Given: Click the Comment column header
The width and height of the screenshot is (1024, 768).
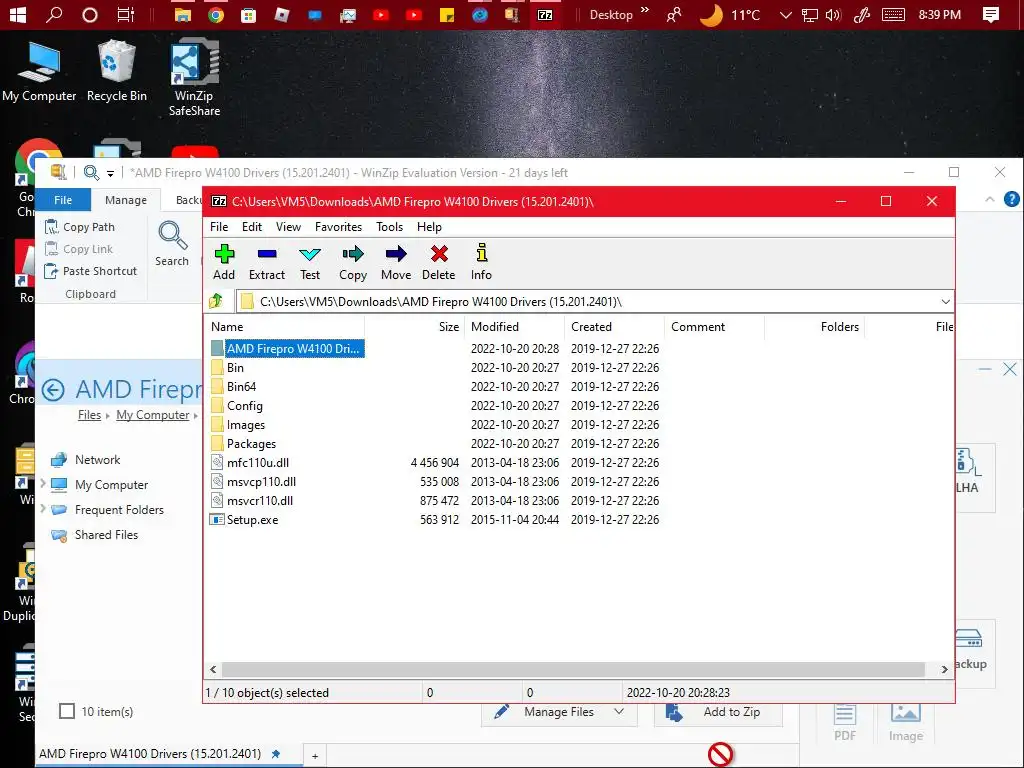Looking at the screenshot, I should (x=714, y=327).
